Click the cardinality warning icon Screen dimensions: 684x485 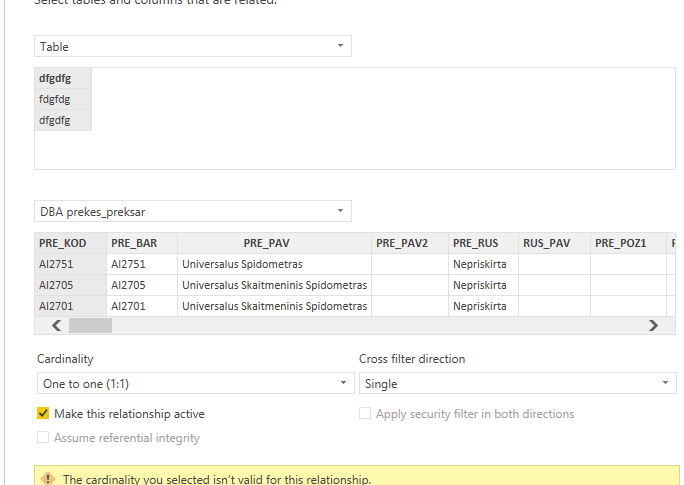[x=48, y=478]
